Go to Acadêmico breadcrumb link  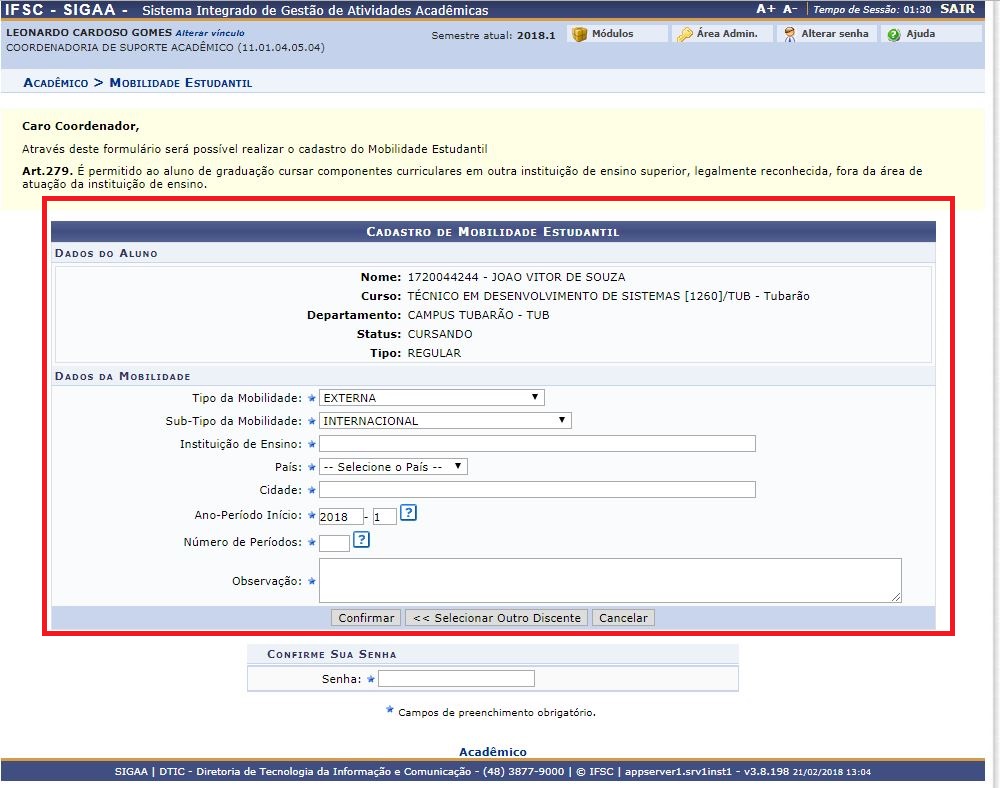pos(55,82)
